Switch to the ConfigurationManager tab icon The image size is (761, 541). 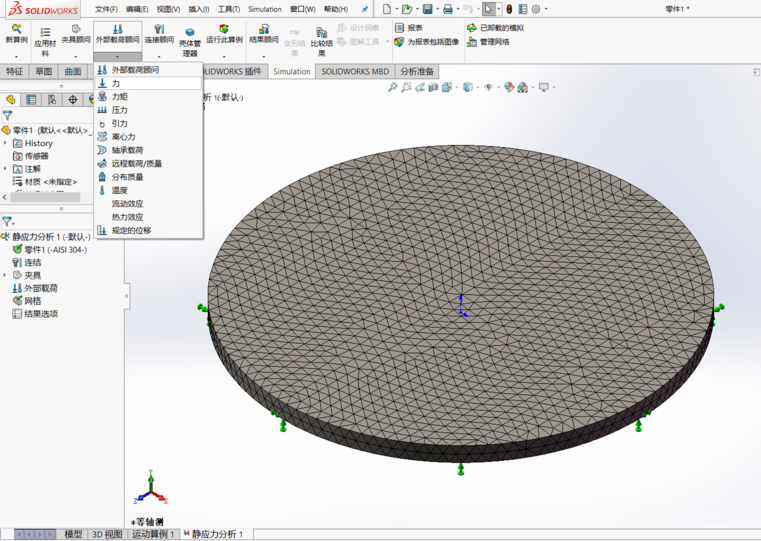[52, 100]
